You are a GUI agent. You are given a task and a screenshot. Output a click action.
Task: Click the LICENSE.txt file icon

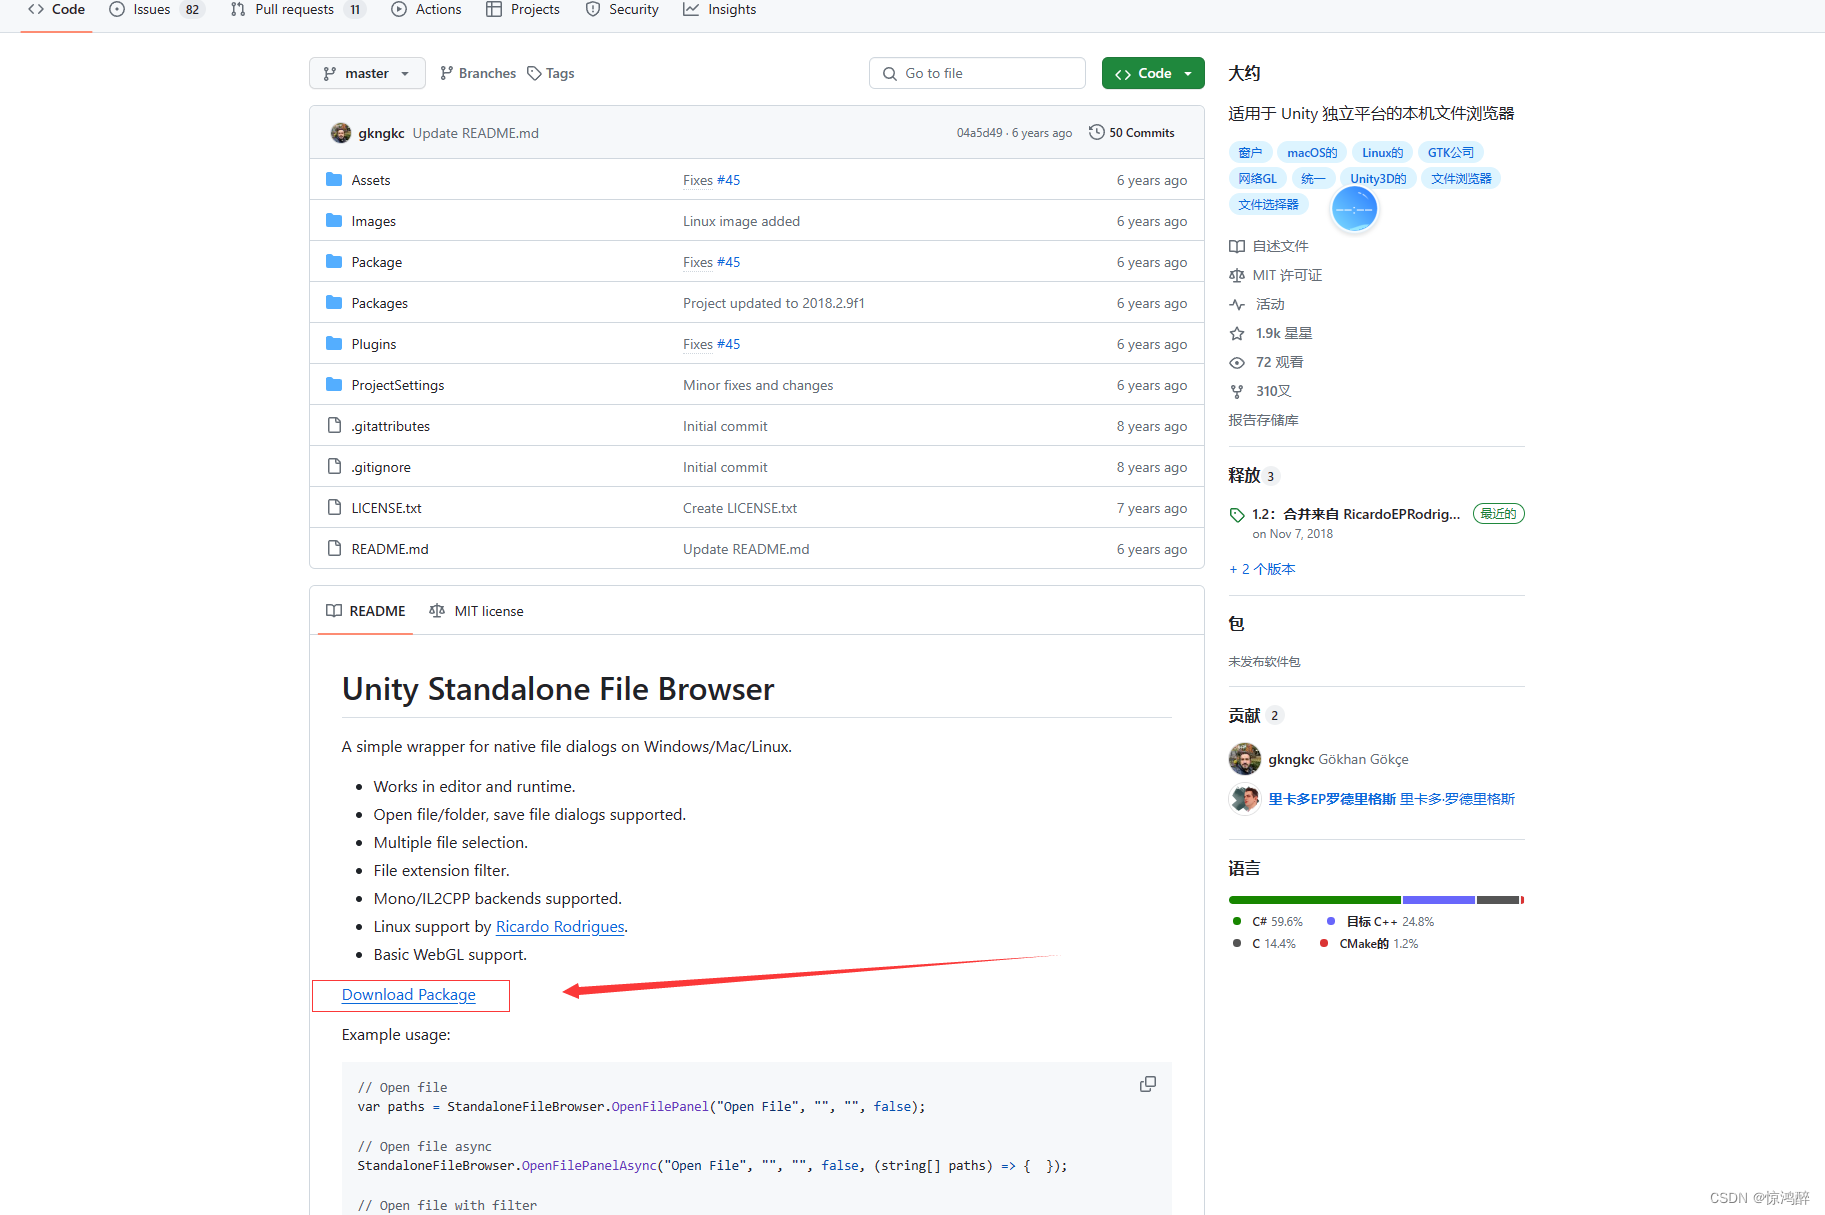click(x=334, y=508)
